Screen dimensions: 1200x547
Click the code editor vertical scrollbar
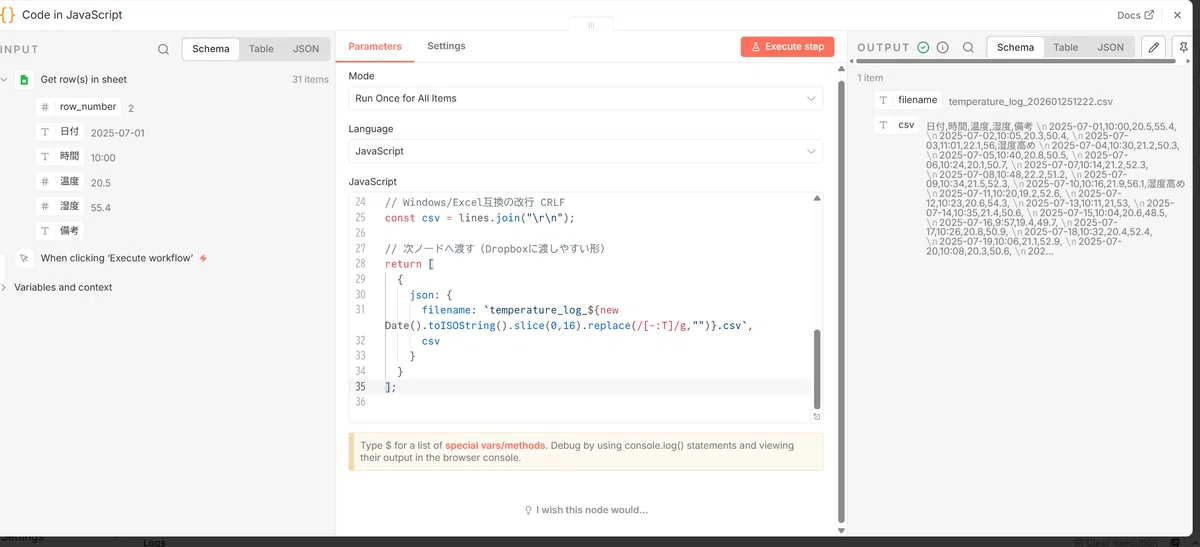click(x=817, y=367)
